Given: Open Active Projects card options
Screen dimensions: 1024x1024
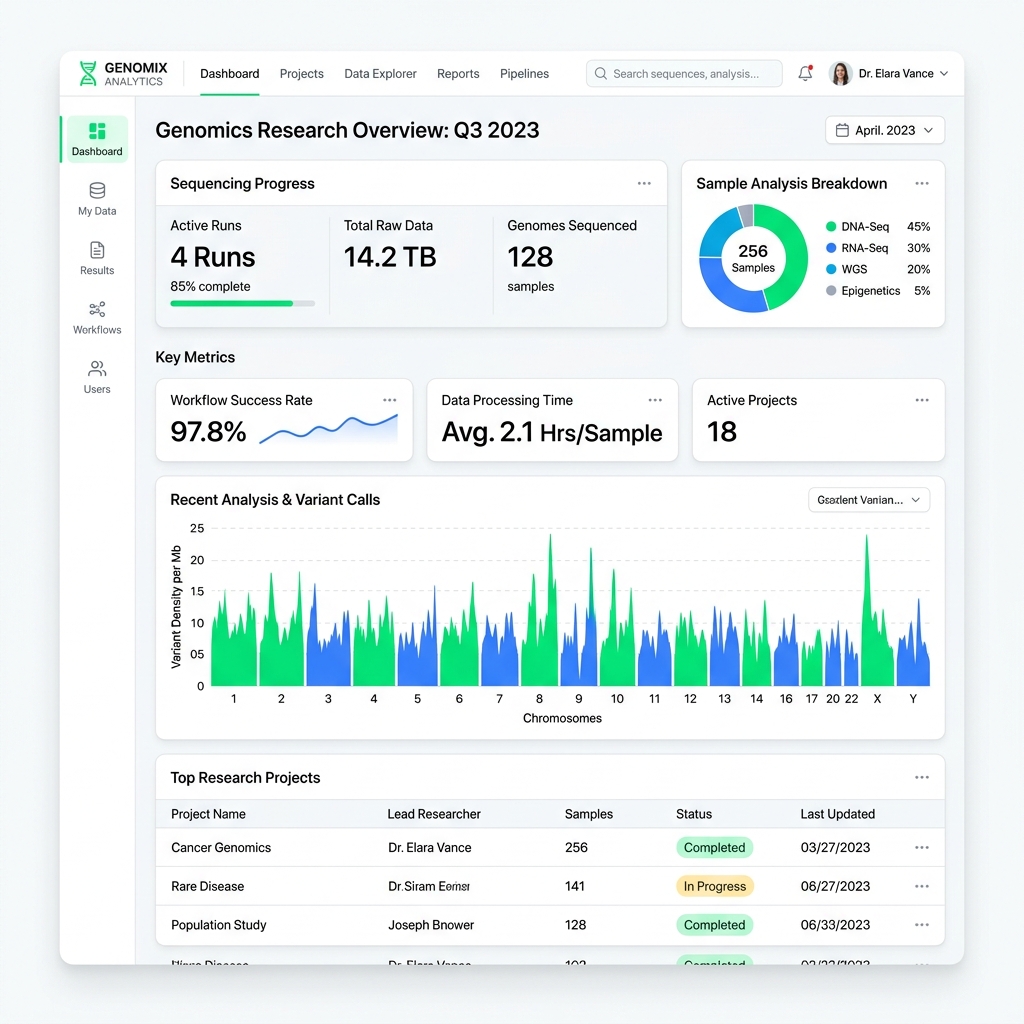Looking at the screenshot, I should pyautogui.click(x=922, y=400).
